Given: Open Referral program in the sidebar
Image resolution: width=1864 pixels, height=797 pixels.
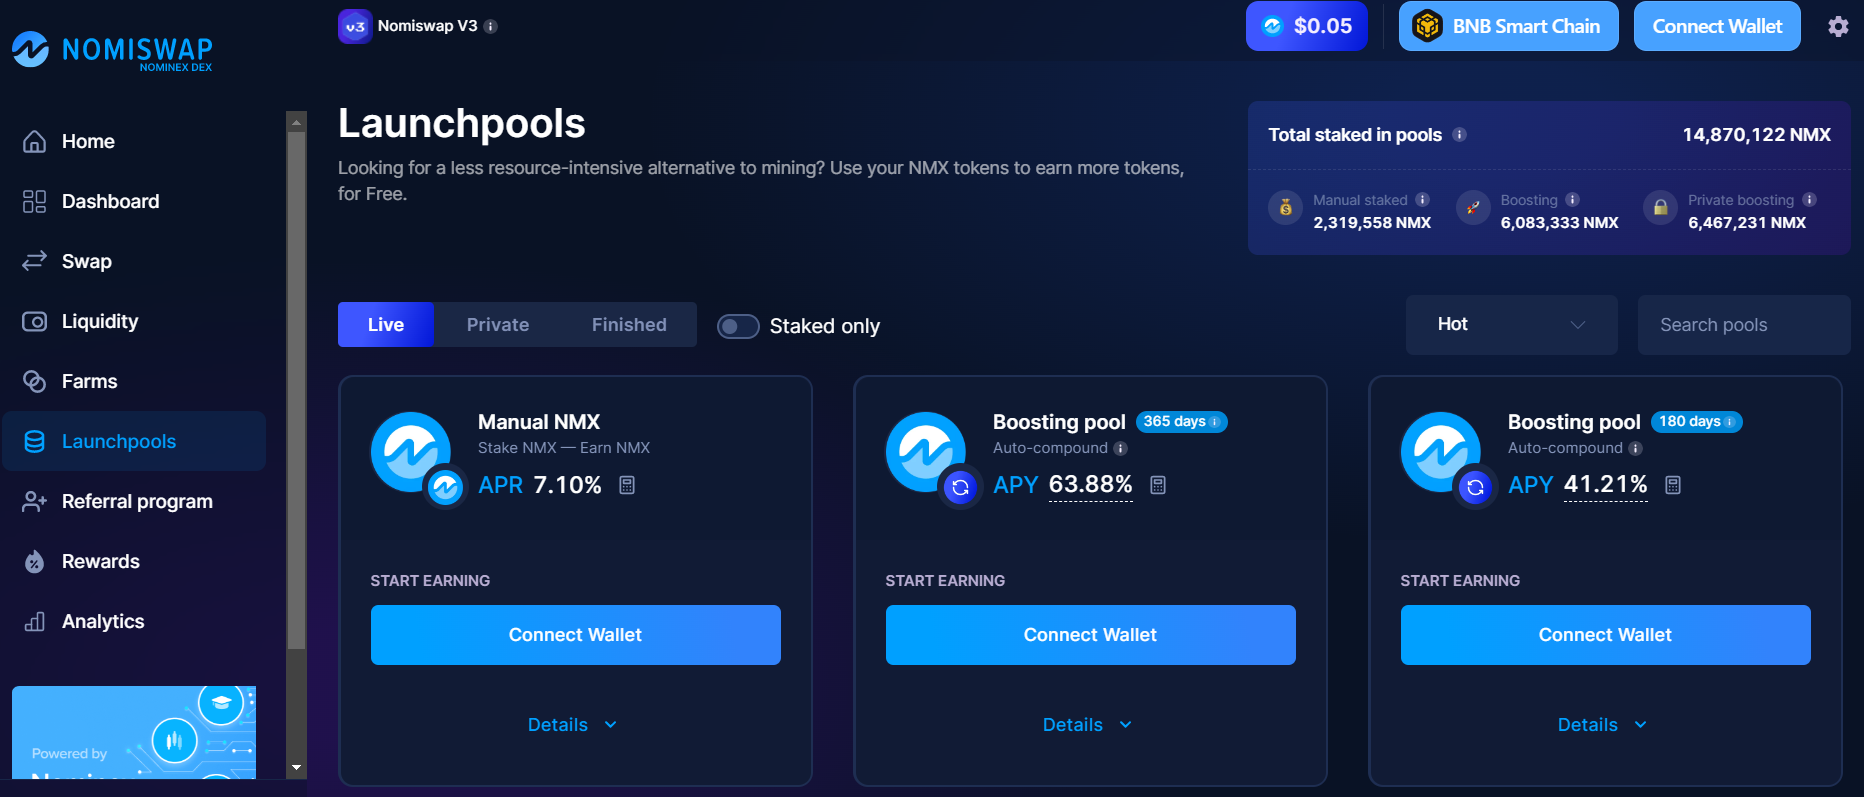Looking at the screenshot, I should [134, 501].
